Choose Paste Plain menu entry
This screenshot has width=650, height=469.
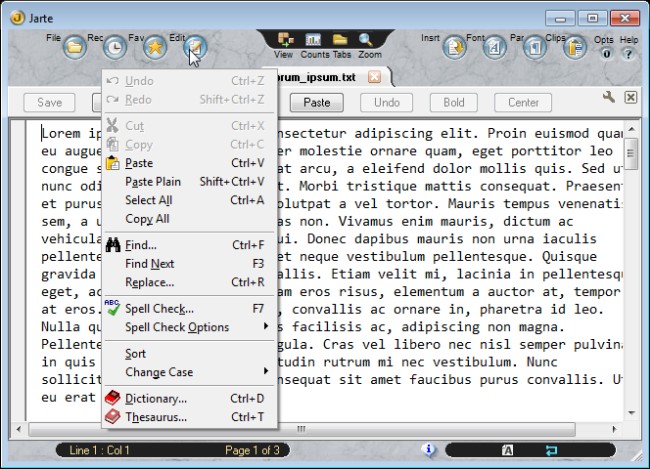pos(189,182)
